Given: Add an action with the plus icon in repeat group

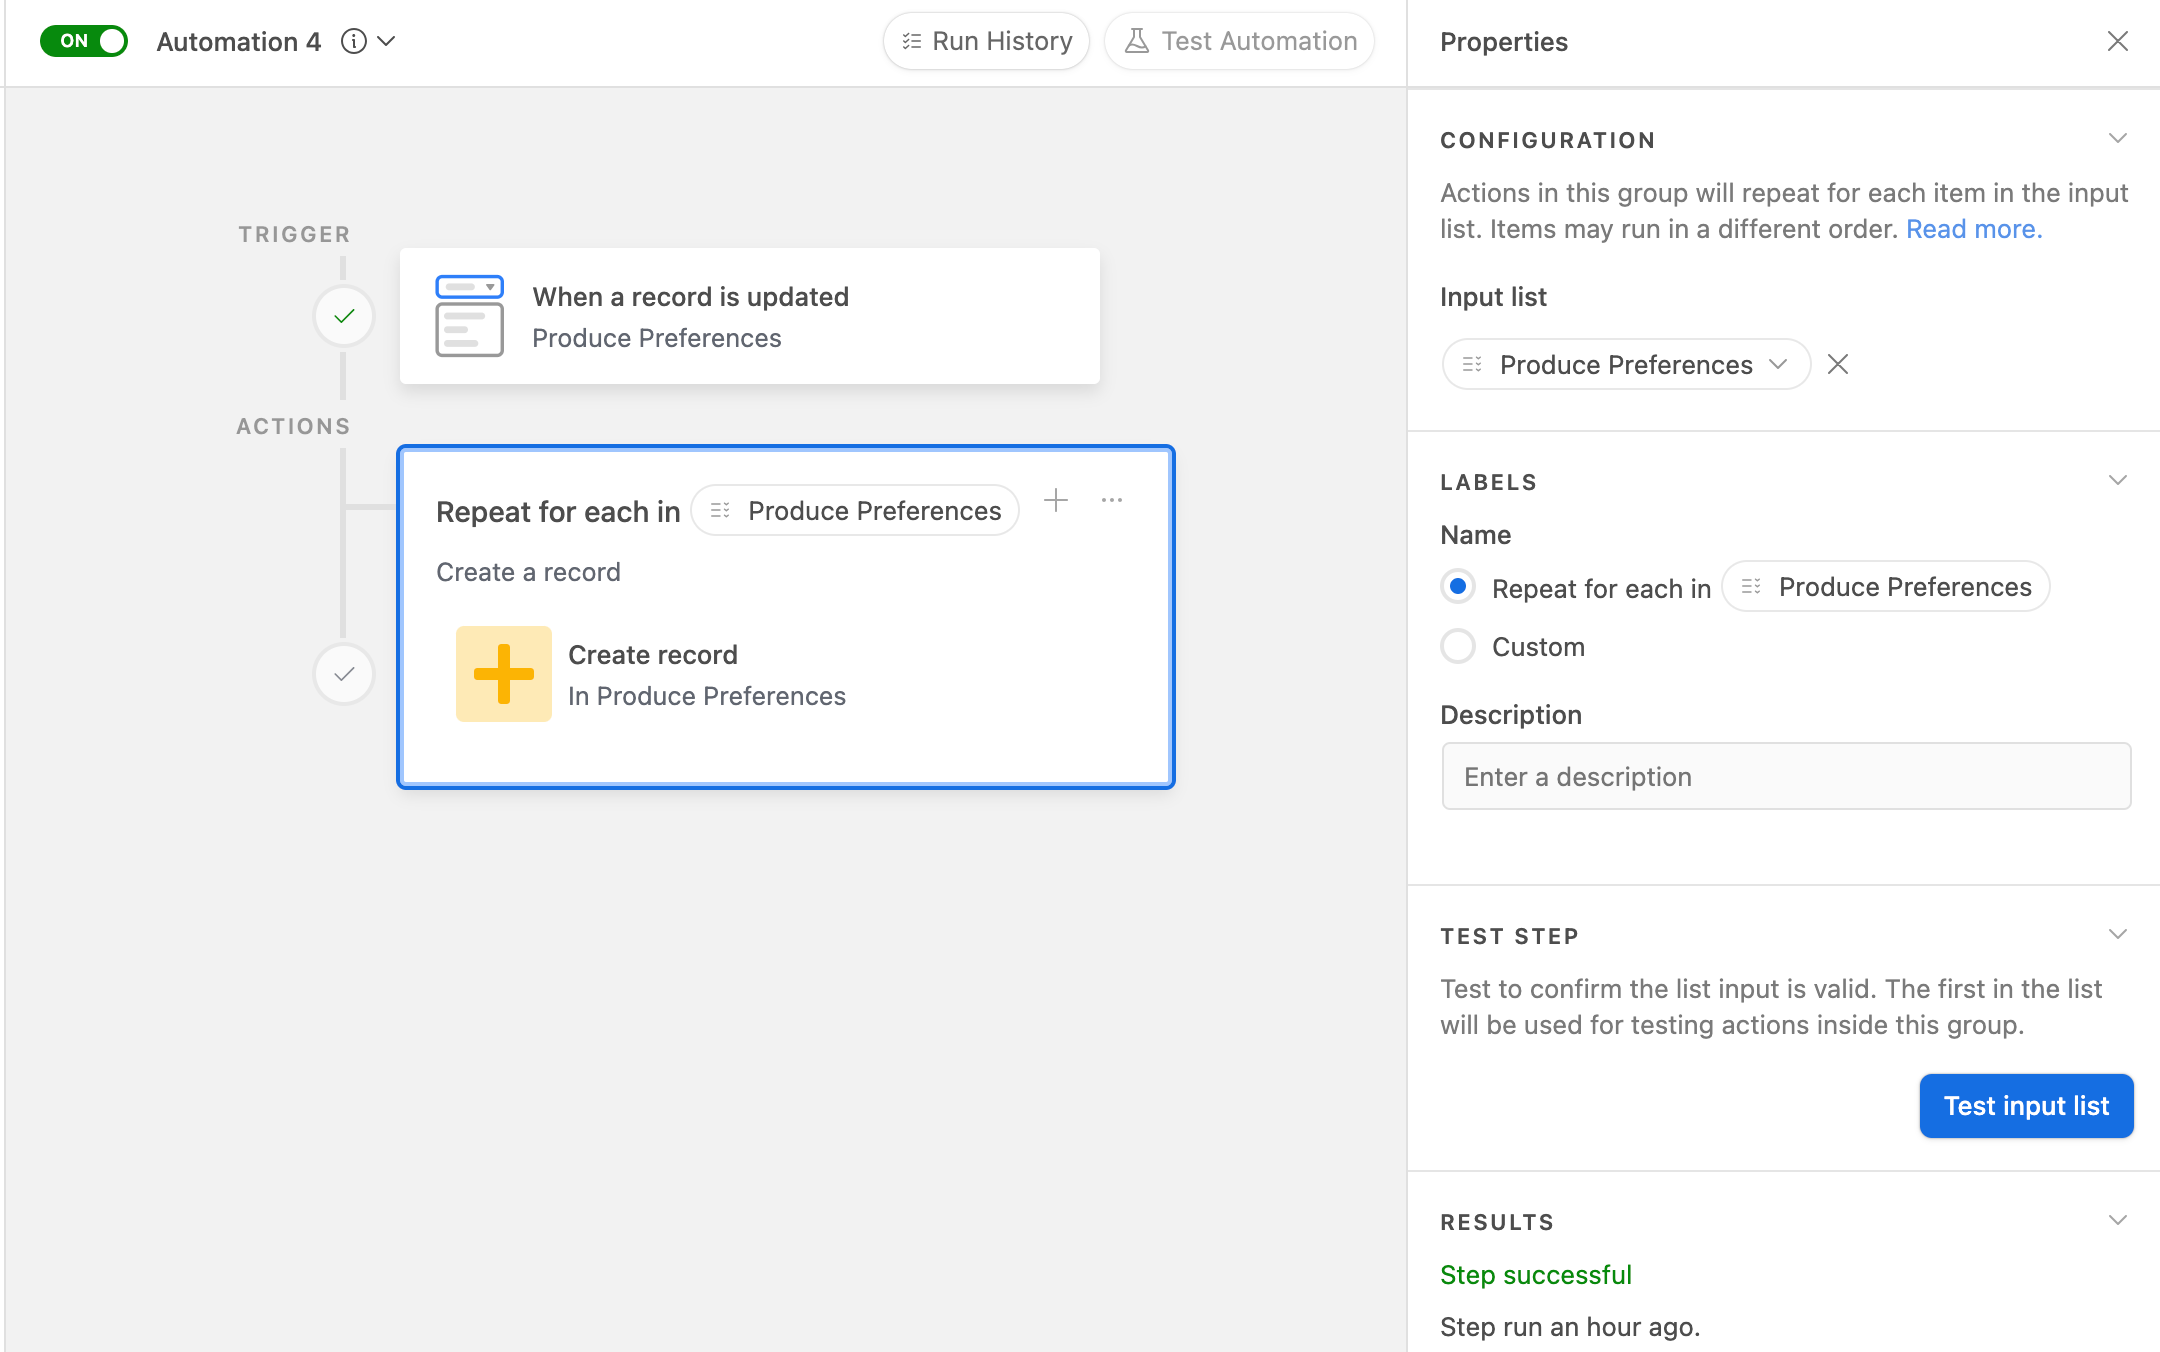Looking at the screenshot, I should 1056,500.
